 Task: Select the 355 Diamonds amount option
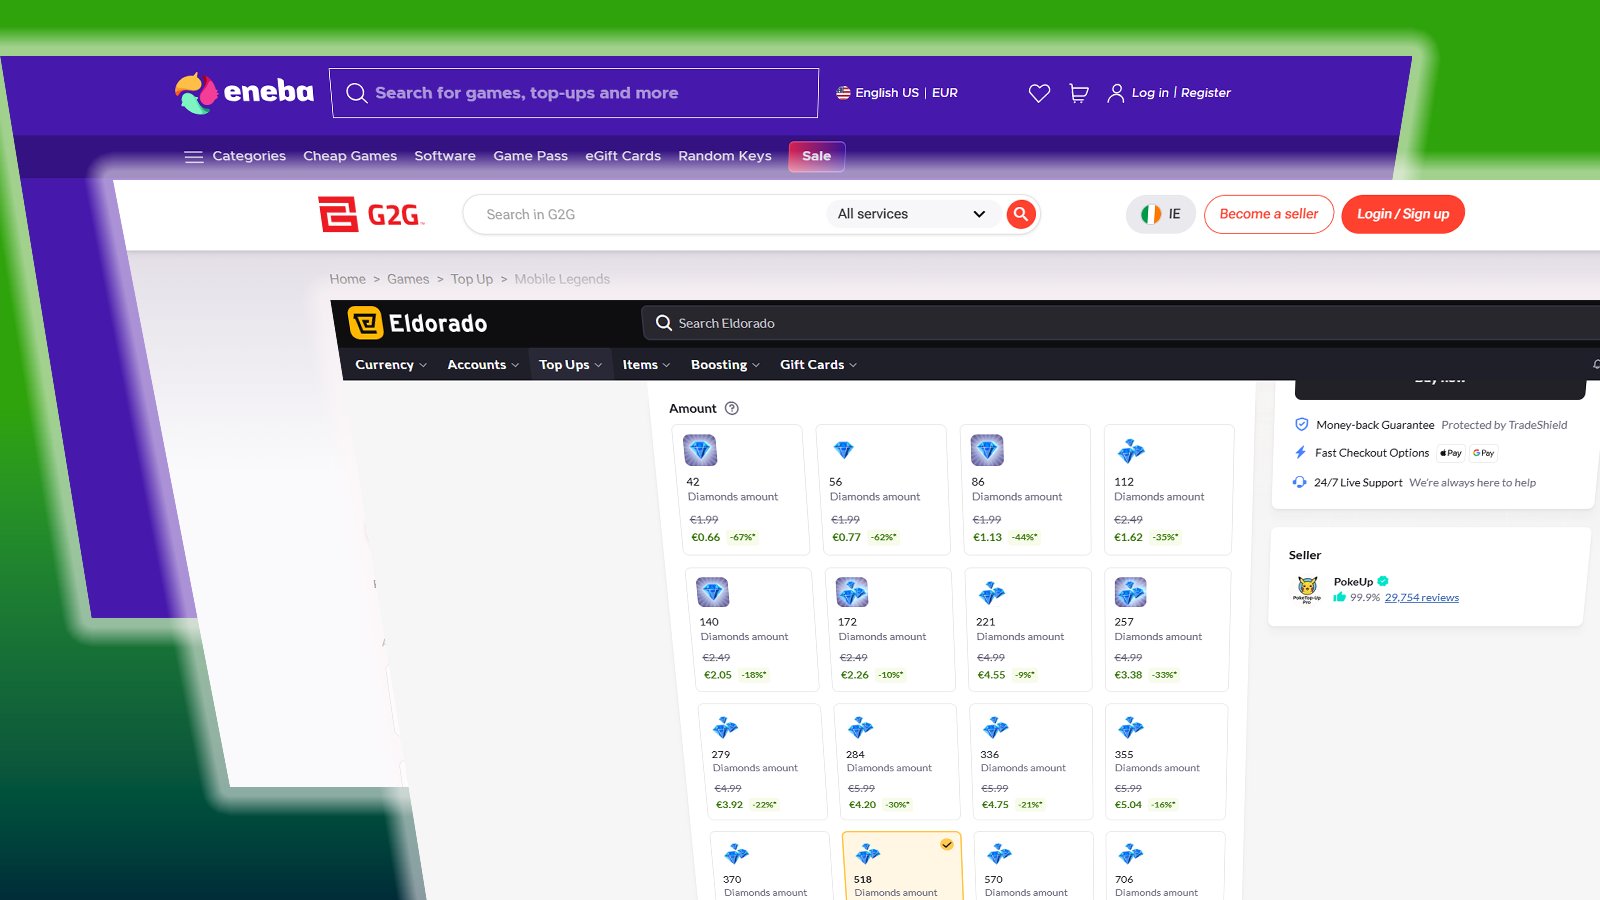(1165, 762)
